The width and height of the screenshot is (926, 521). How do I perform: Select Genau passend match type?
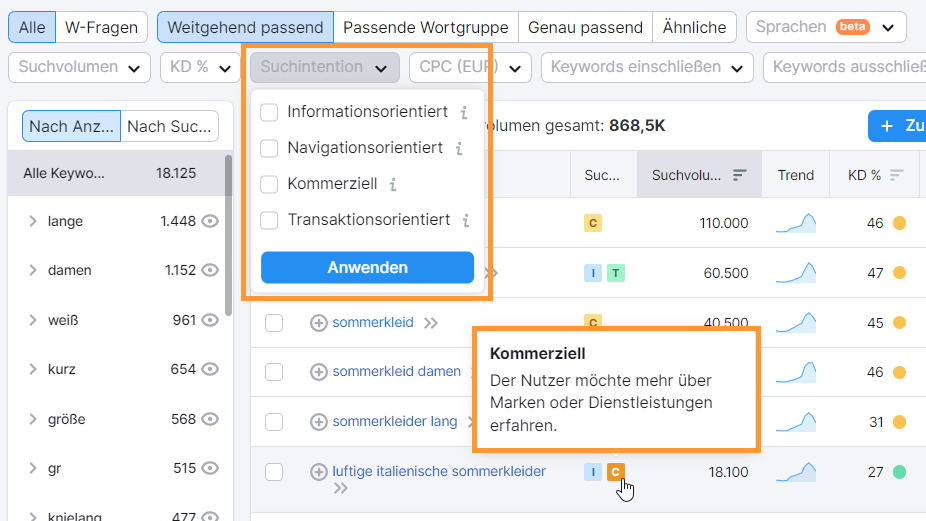[585, 27]
